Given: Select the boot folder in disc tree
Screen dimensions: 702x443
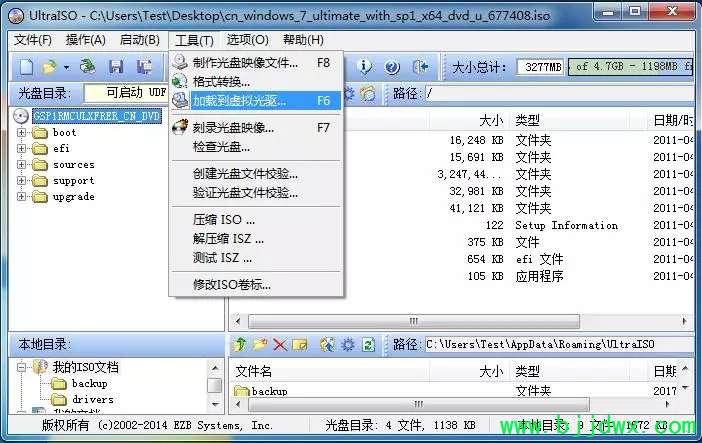Looking at the screenshot, I should tap(64, 133).
